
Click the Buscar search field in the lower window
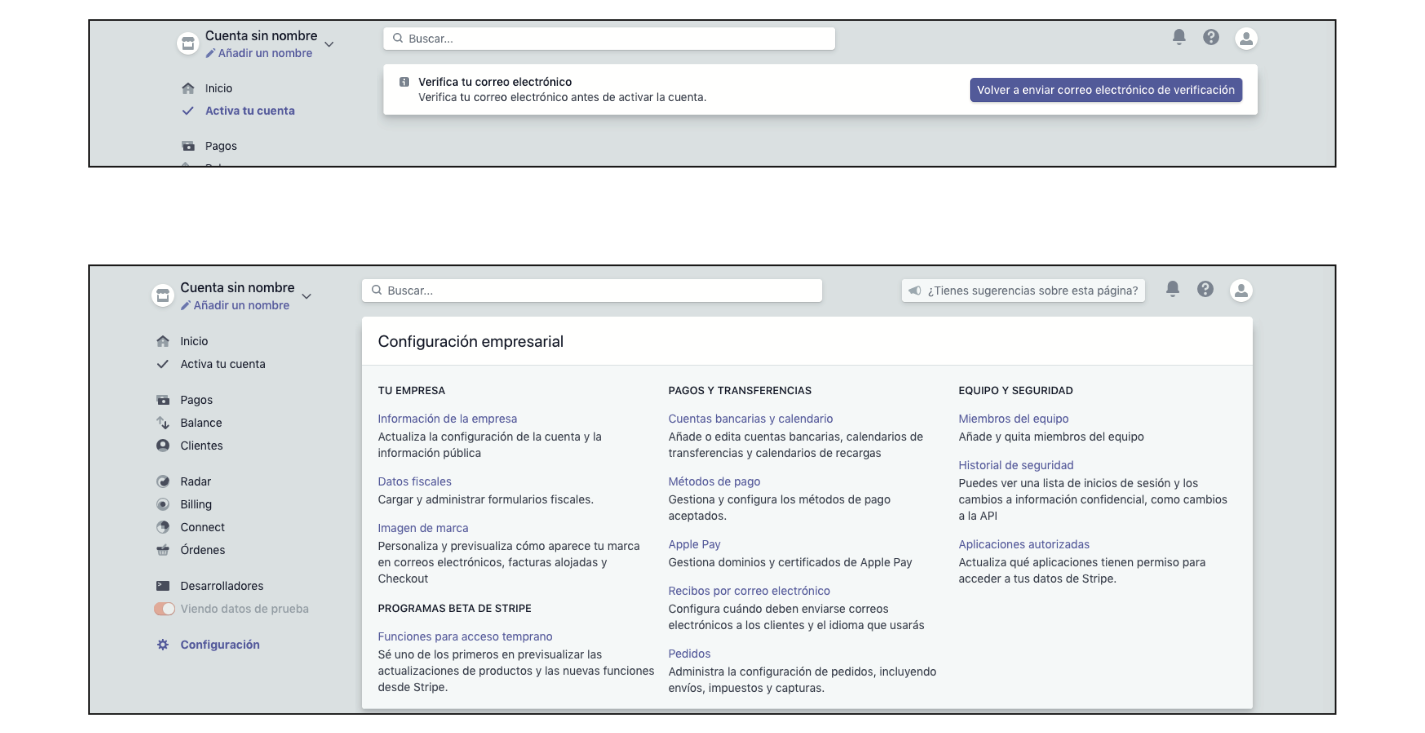[592, 291]
